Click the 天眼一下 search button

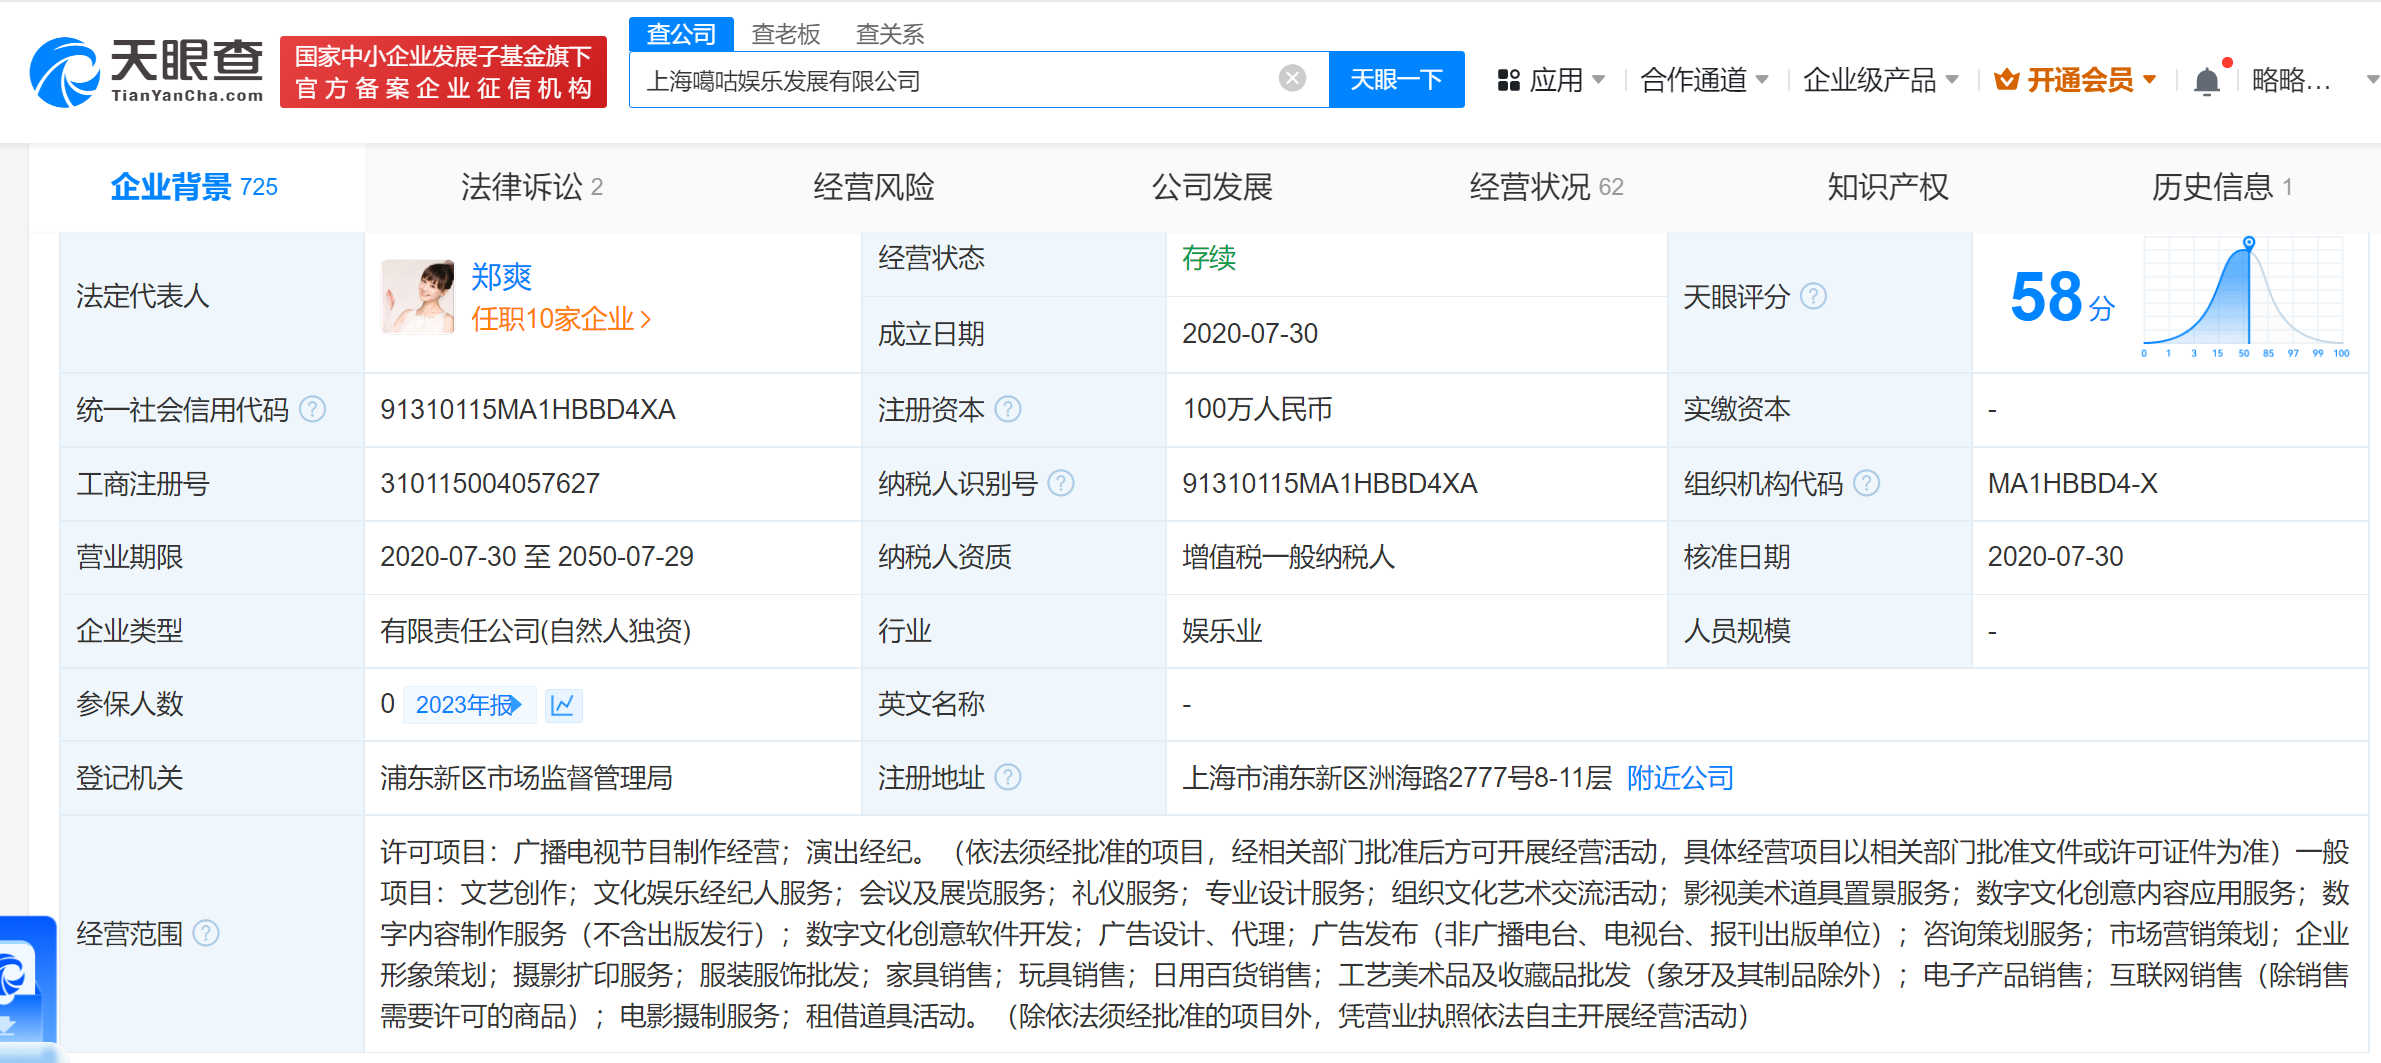point(1396,79)
